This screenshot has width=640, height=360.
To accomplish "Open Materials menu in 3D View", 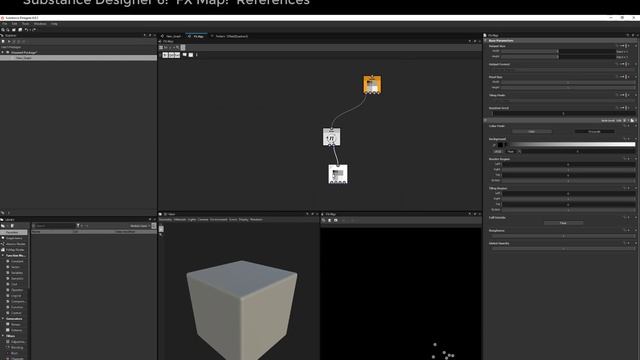I will pyautogui.click(x=180, y=220).
